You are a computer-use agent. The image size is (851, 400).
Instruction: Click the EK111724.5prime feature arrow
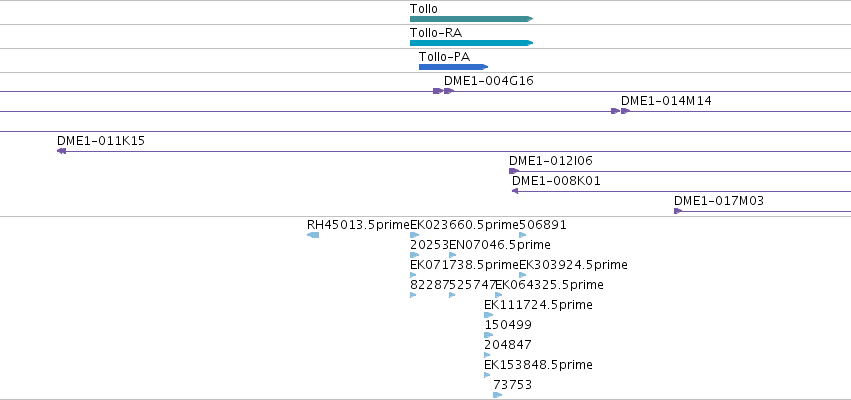[488, 315]
